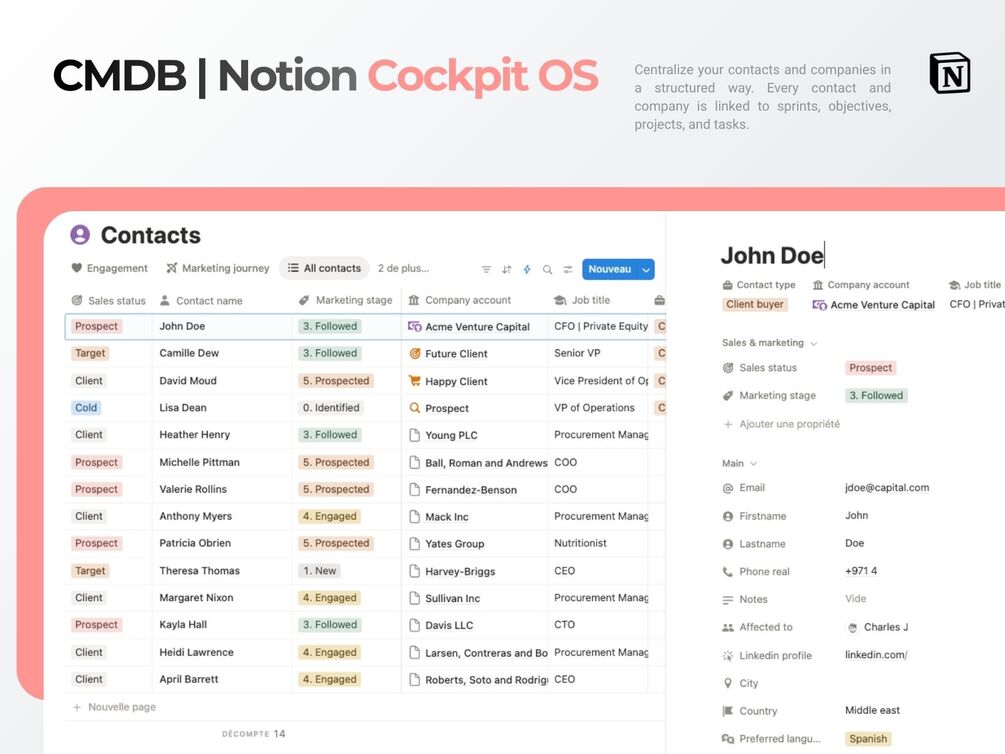Click Nouvelle page to add row
The width and height of the screenshot is (1005, 754).
(114, 707)
